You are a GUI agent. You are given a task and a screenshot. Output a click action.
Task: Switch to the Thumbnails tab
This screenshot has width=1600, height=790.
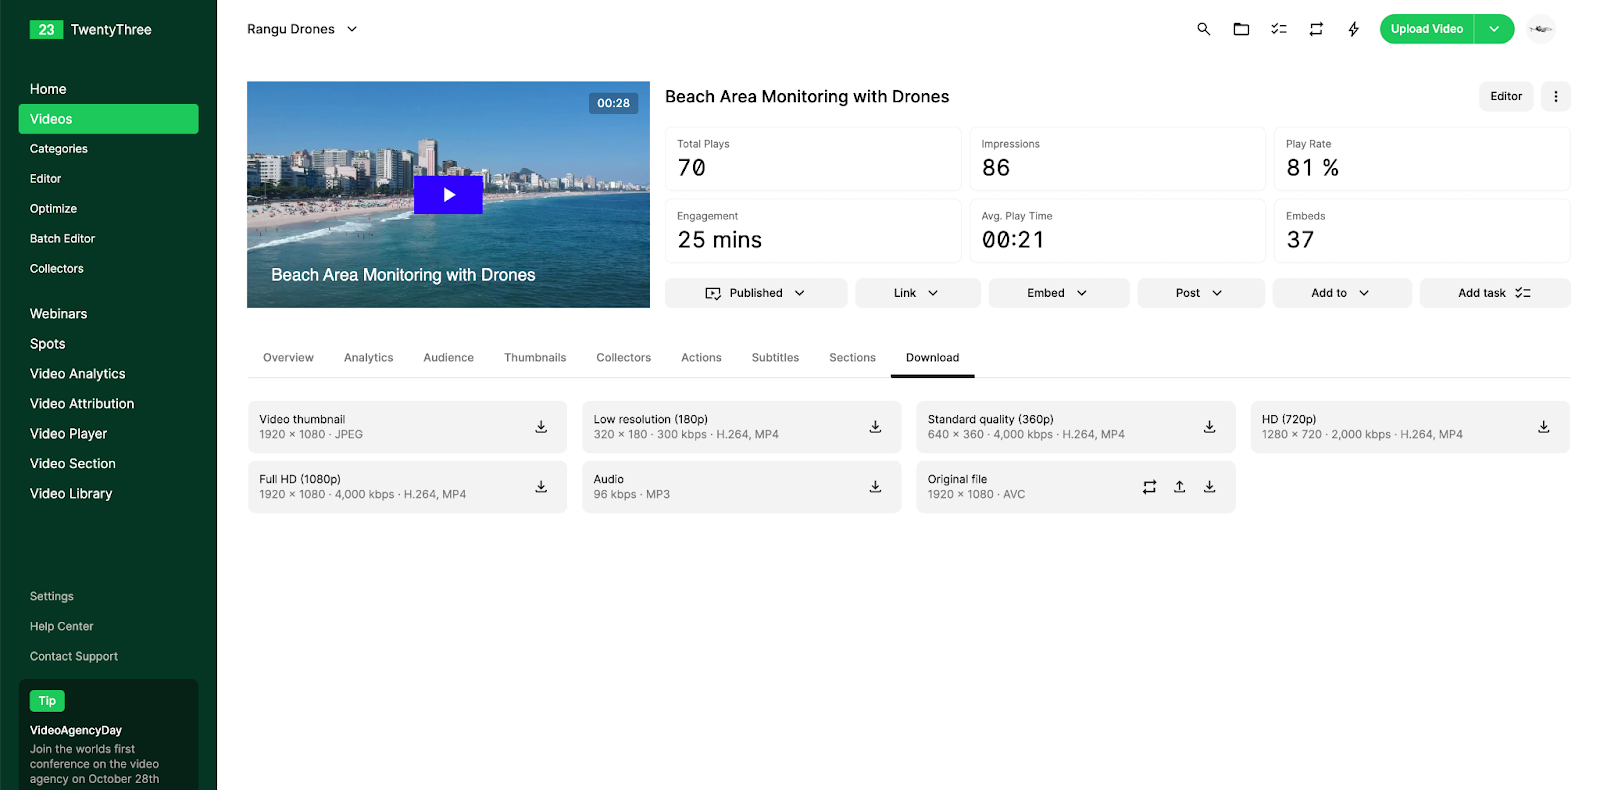coord(535,358)
